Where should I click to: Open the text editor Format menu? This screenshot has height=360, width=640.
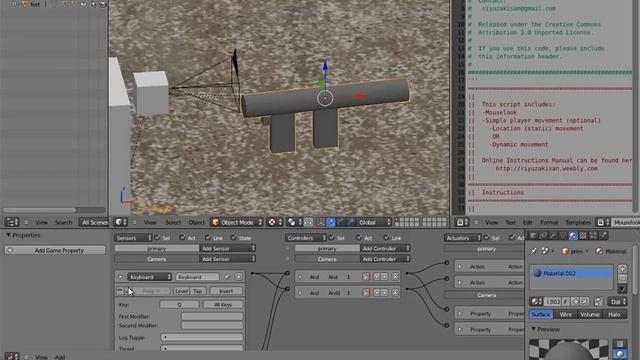549,222
